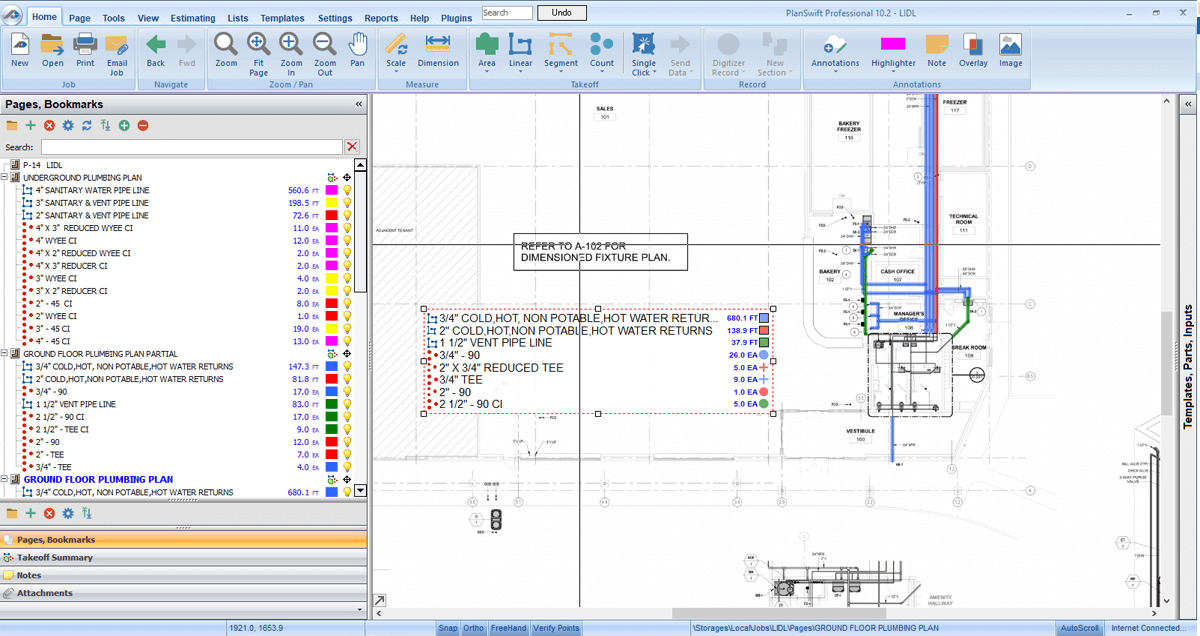Toggle Ortho mode in status bar
Screen dimensions: 1200x636
(473, 628)
